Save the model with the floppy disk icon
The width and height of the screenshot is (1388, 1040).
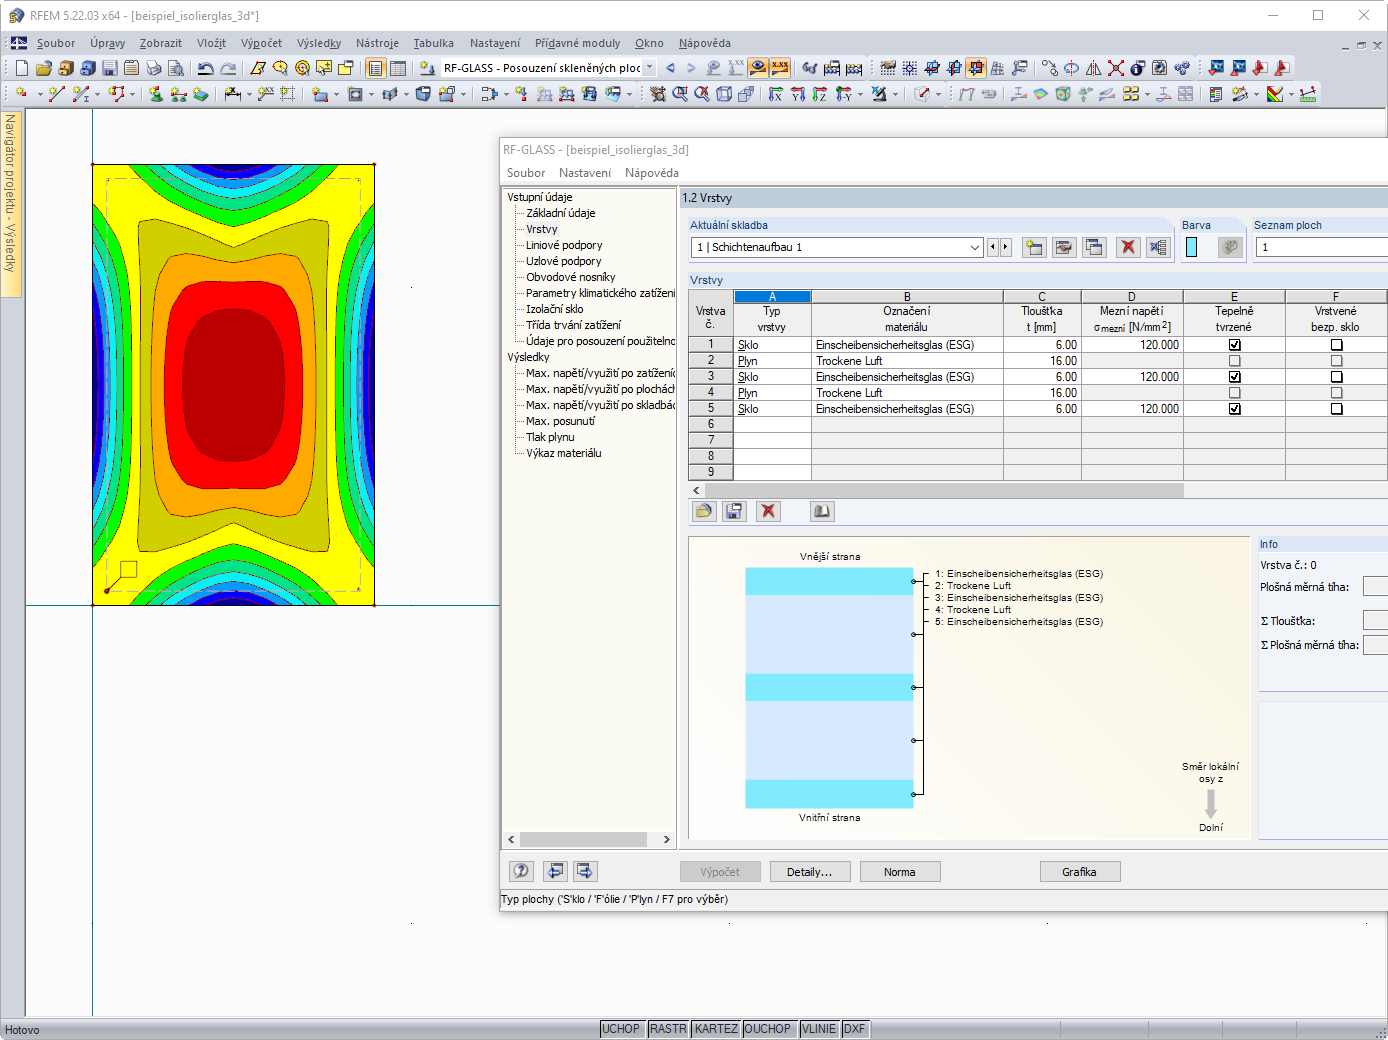tap(110, 68)
